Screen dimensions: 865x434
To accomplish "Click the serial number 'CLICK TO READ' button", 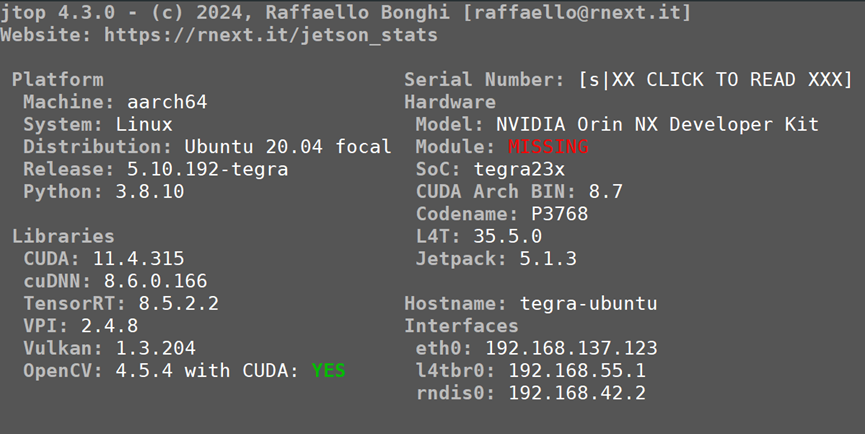I will pos(716,79).
